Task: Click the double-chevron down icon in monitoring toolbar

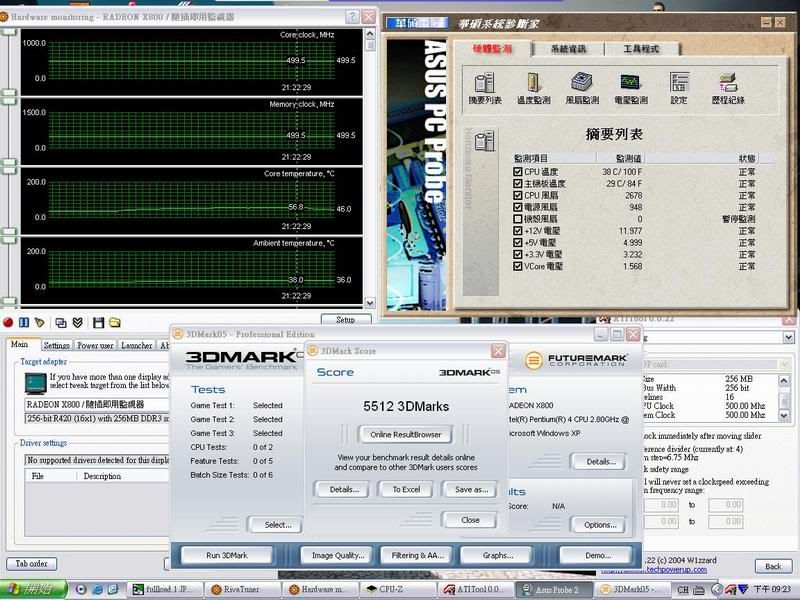Action: click(x=77, y=322)
